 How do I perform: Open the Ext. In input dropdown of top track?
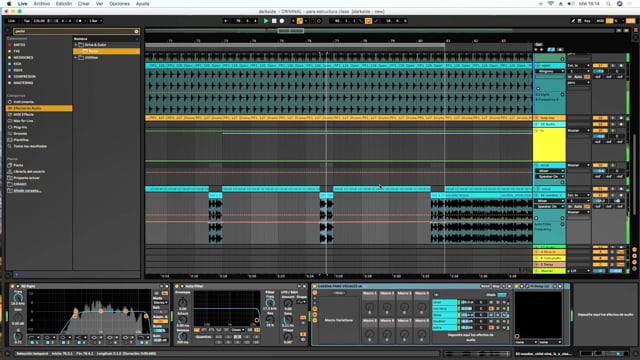(578, 65)
